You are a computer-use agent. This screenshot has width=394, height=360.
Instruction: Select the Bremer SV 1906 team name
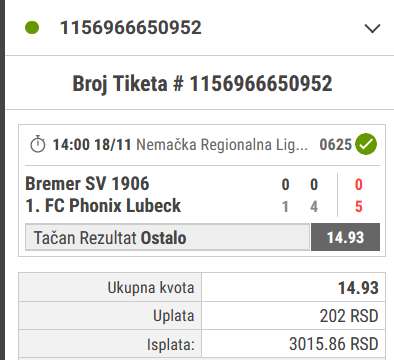tap(87, 184)
